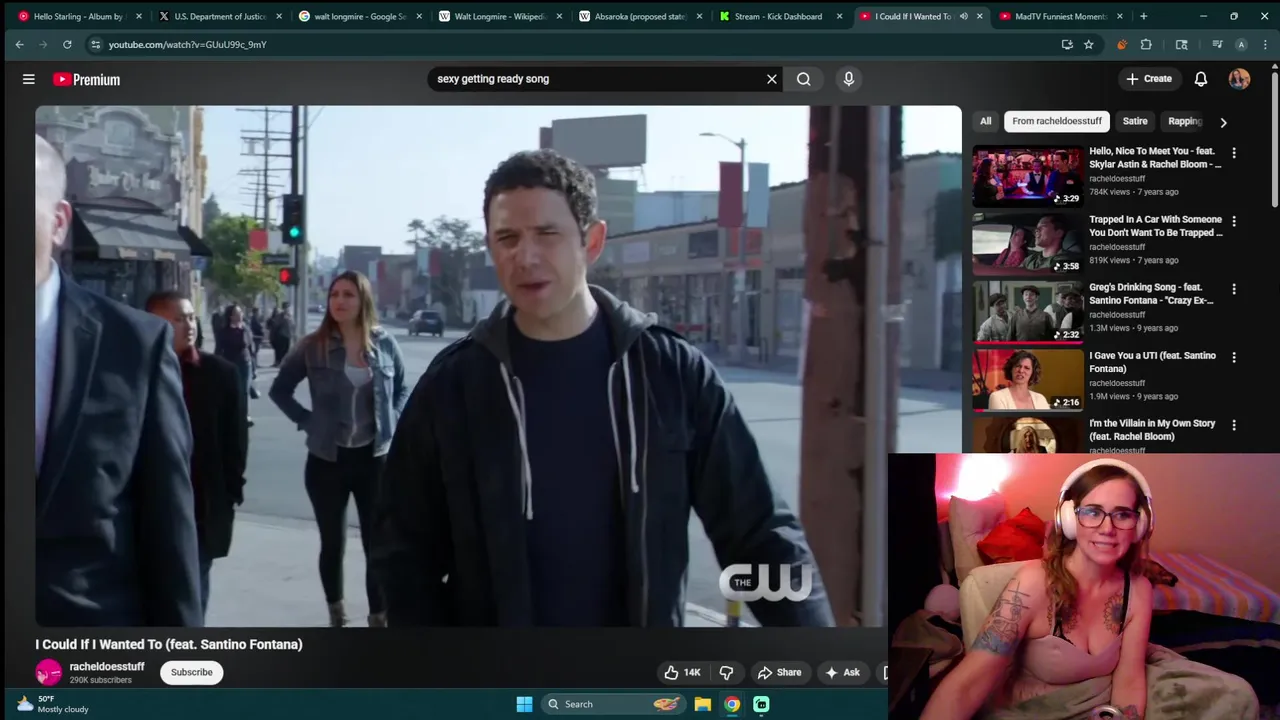Open a new browser tab with the plus button
Image resolution: width=1280 pixels, height=720 pixels.
(x=1143, y=16)
